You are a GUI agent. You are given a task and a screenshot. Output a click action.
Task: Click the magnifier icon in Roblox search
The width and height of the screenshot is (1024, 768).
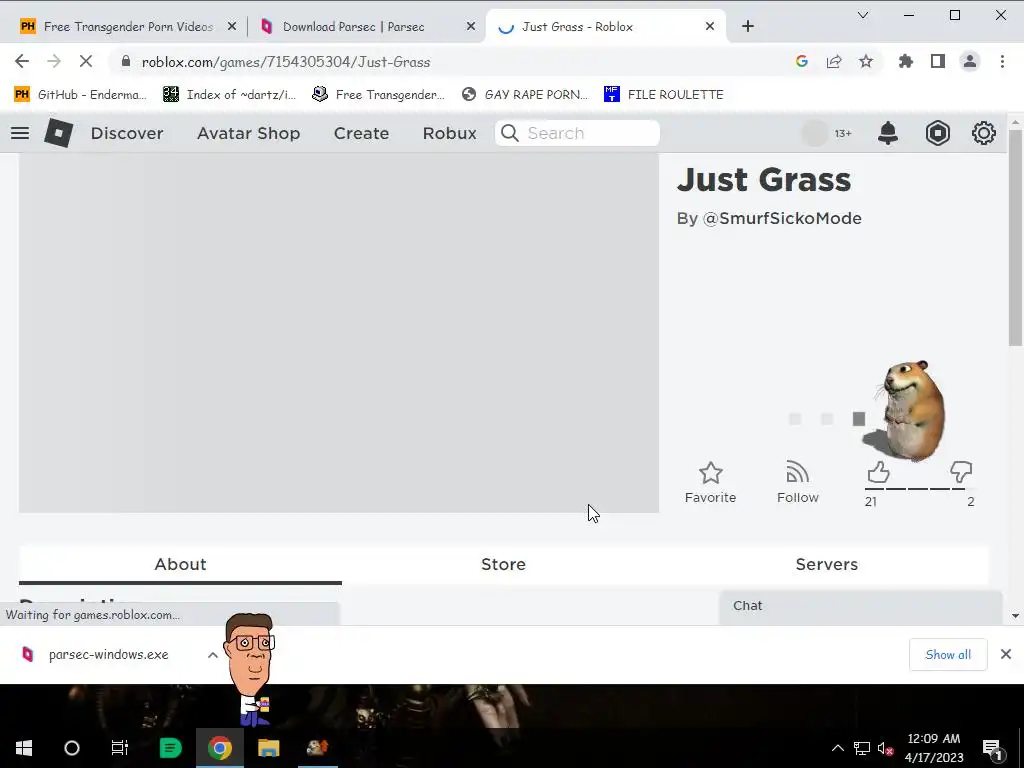[x=509, y=133]
